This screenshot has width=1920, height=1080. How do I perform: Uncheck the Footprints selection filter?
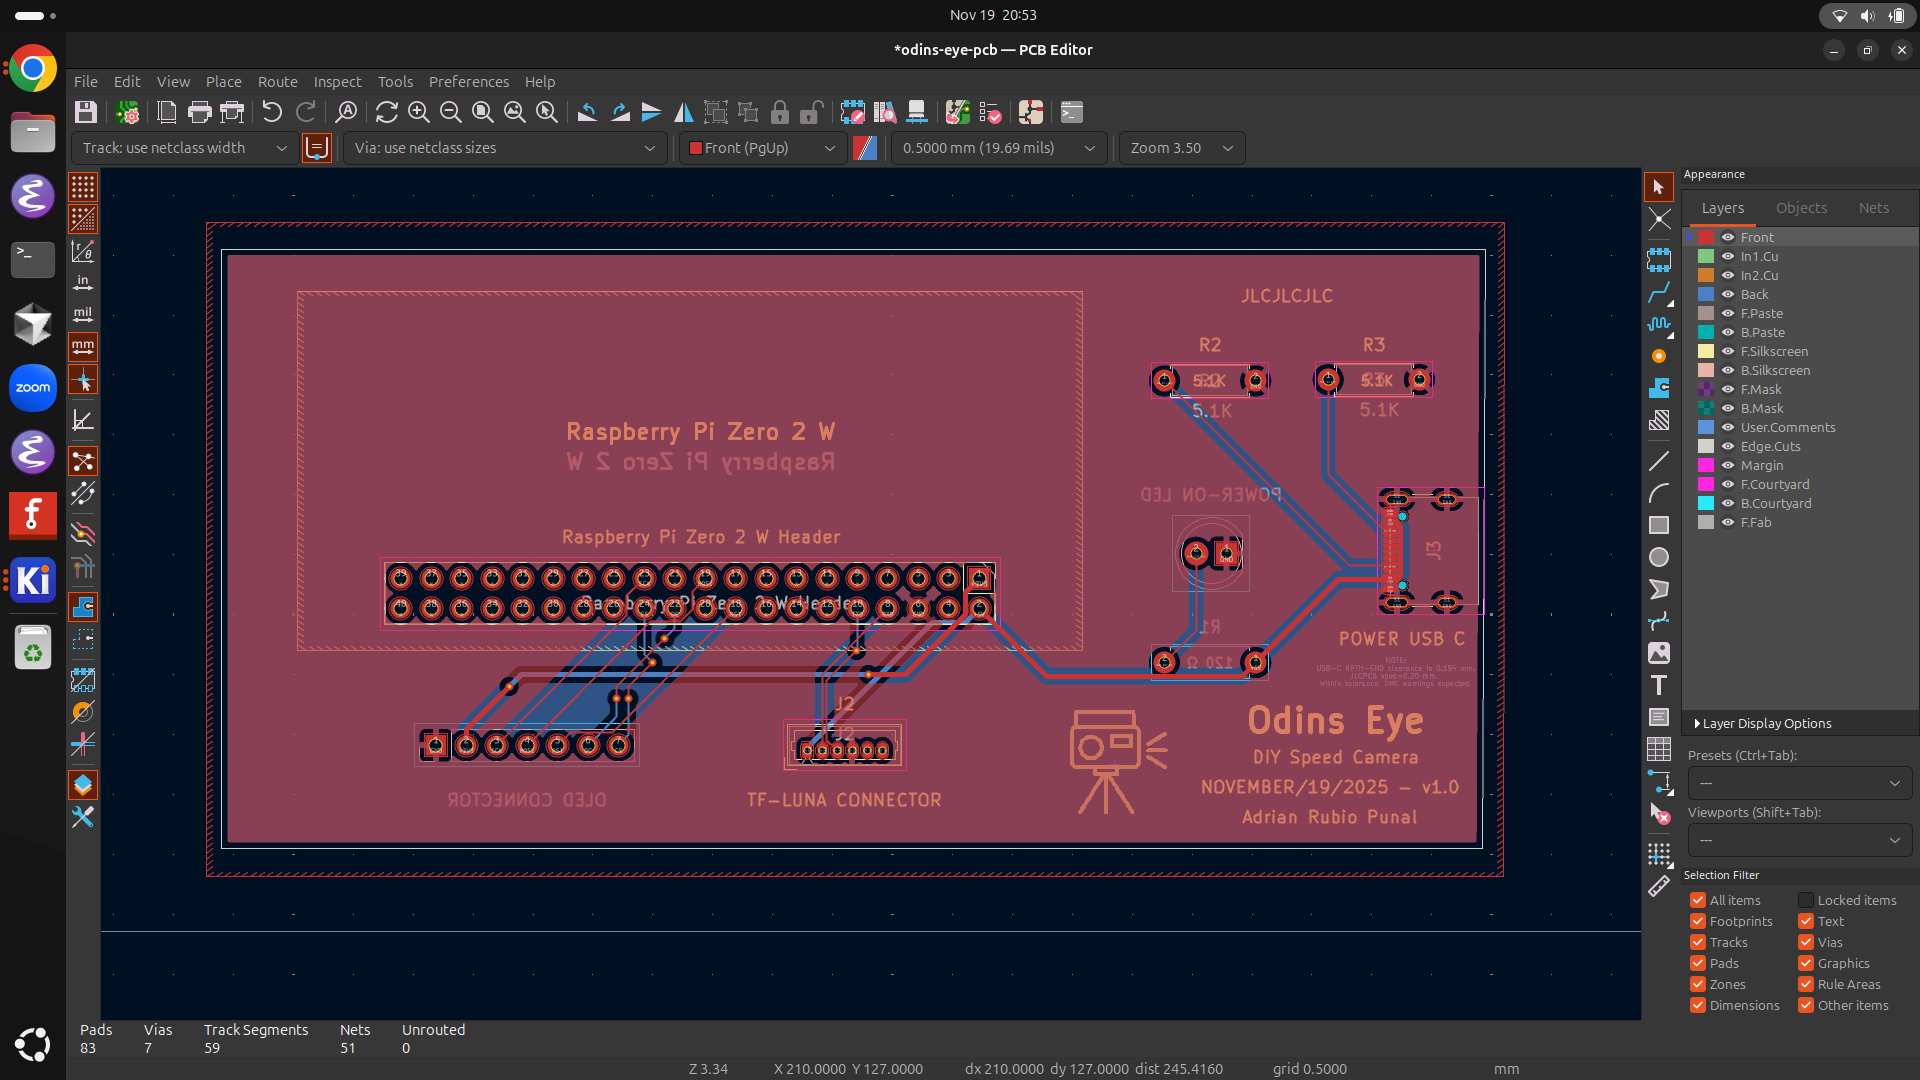[x=1698, y=921]
